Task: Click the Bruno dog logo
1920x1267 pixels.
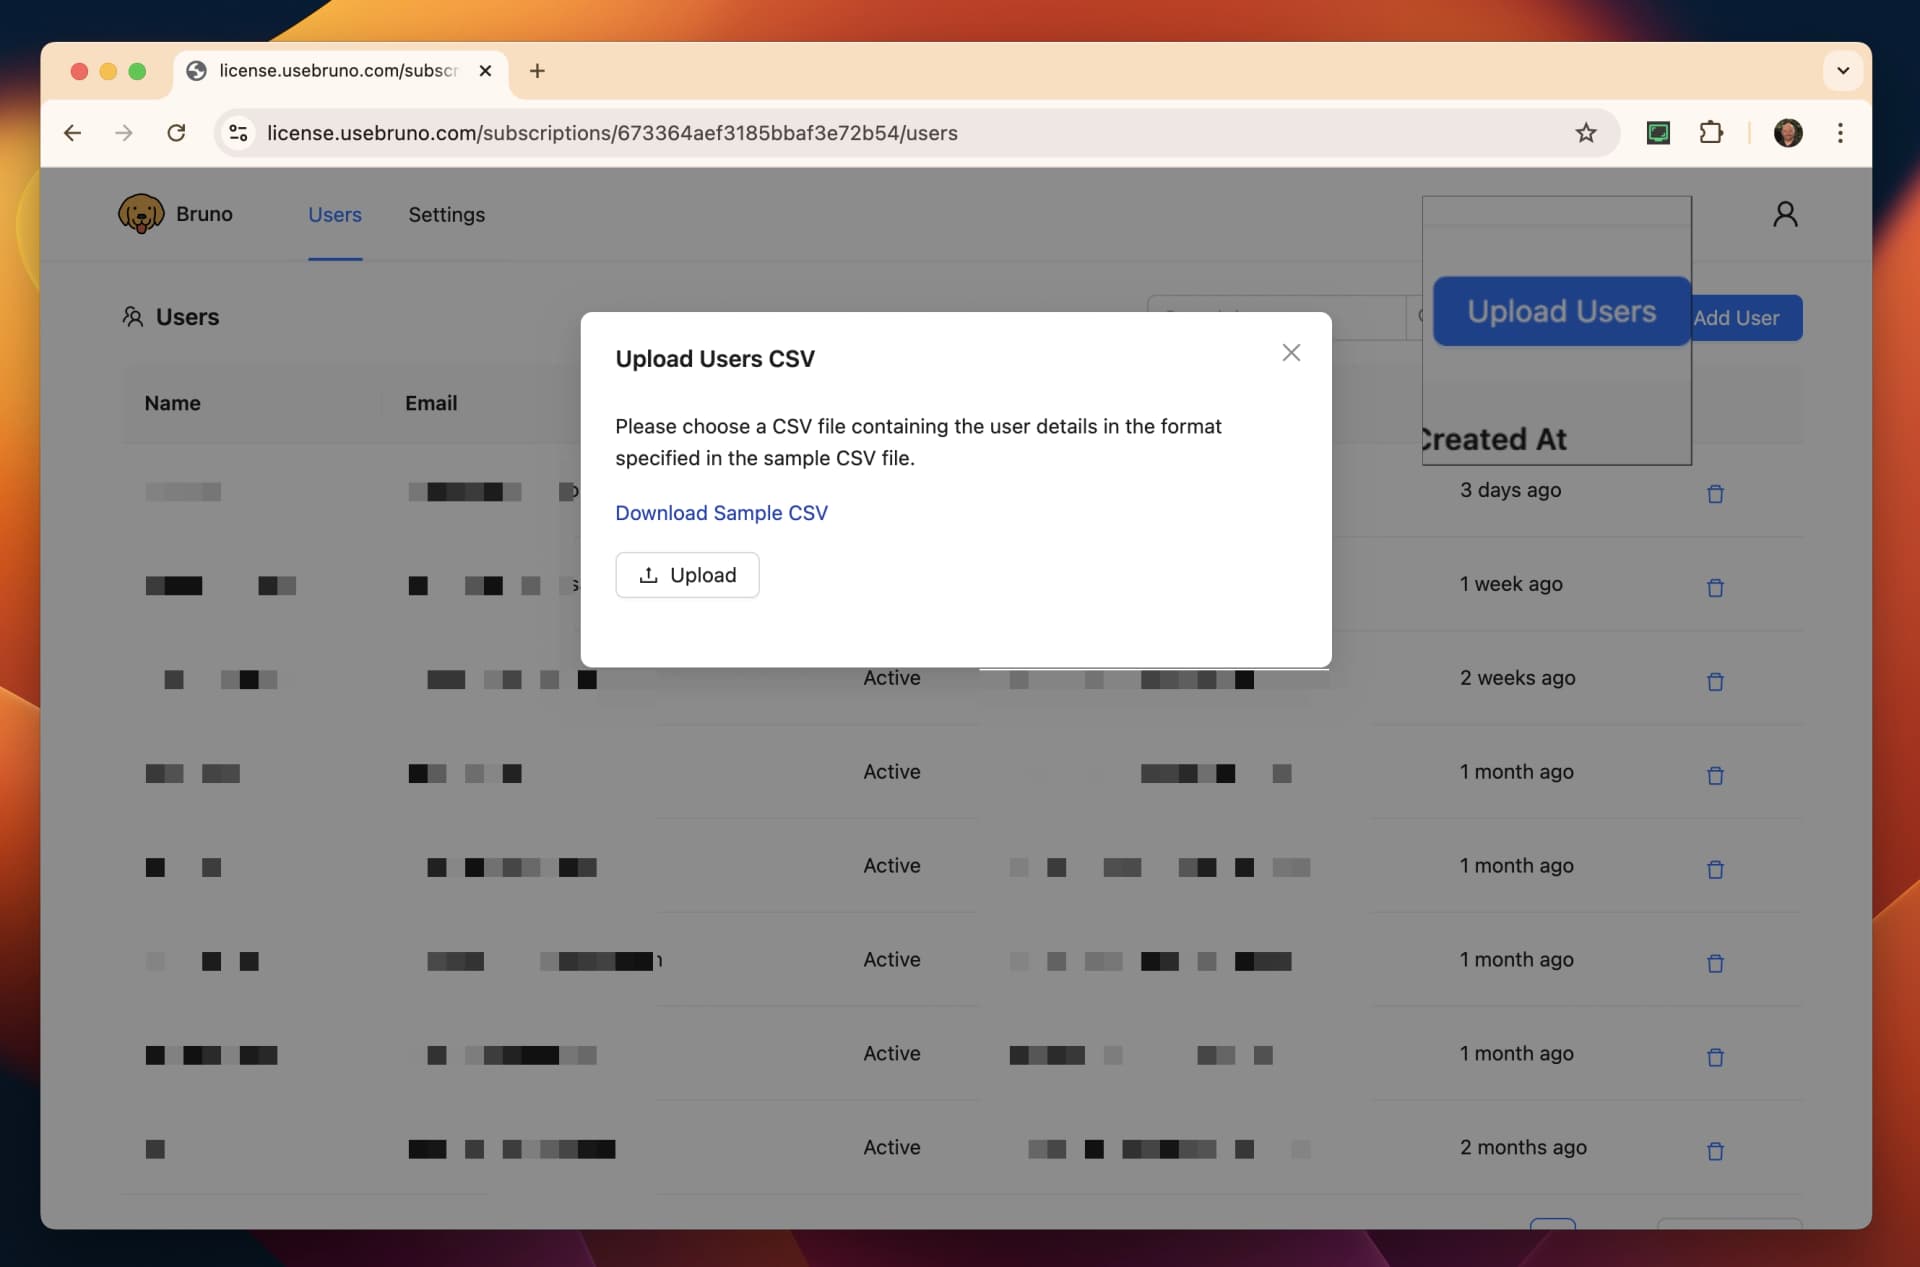Action: 141,214
